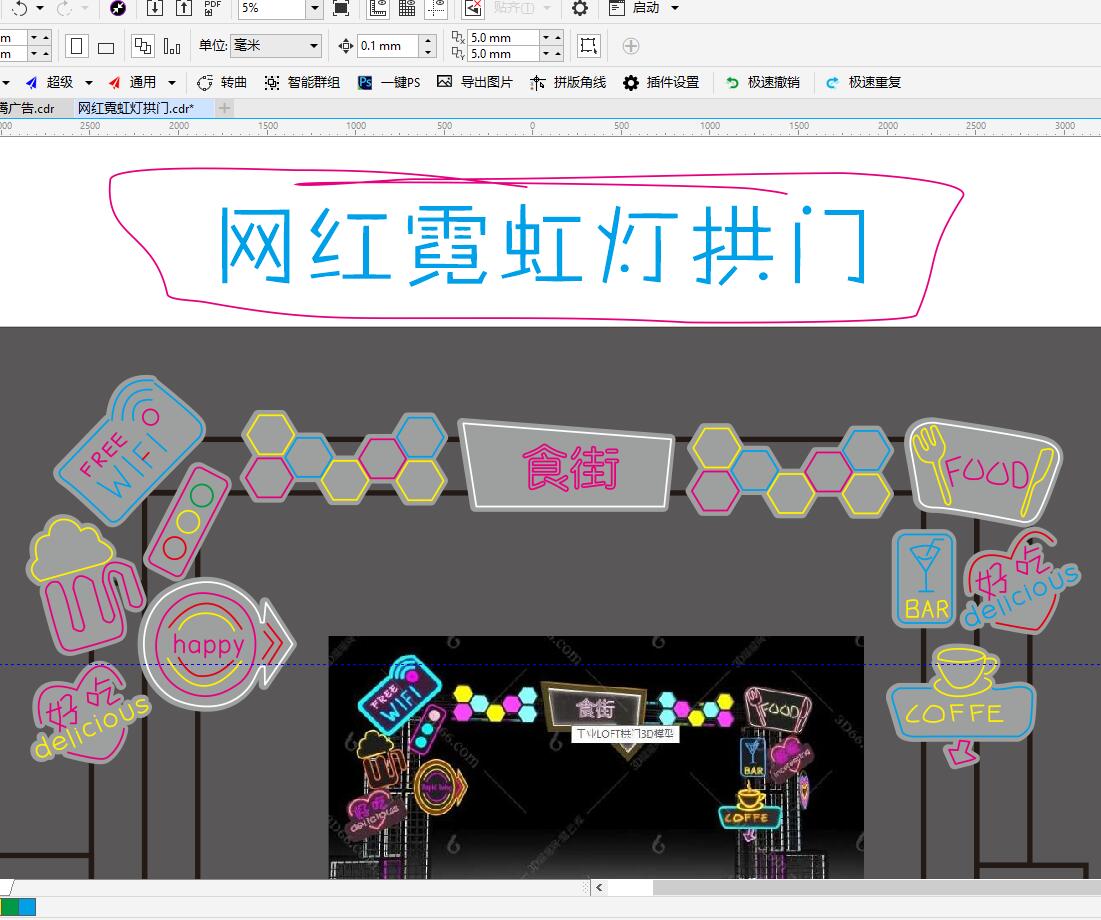1101x920 pixels.
Task: Click the 拼版角线 button label
Action: coord(580,82)
